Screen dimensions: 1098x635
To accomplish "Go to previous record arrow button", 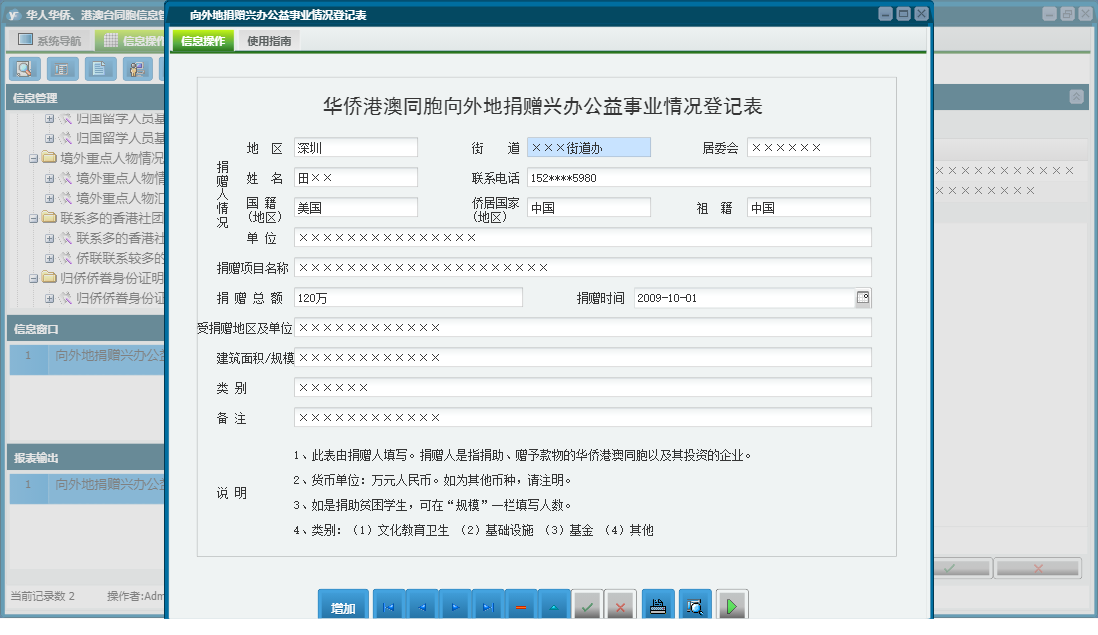I will (x=422, y=606).
